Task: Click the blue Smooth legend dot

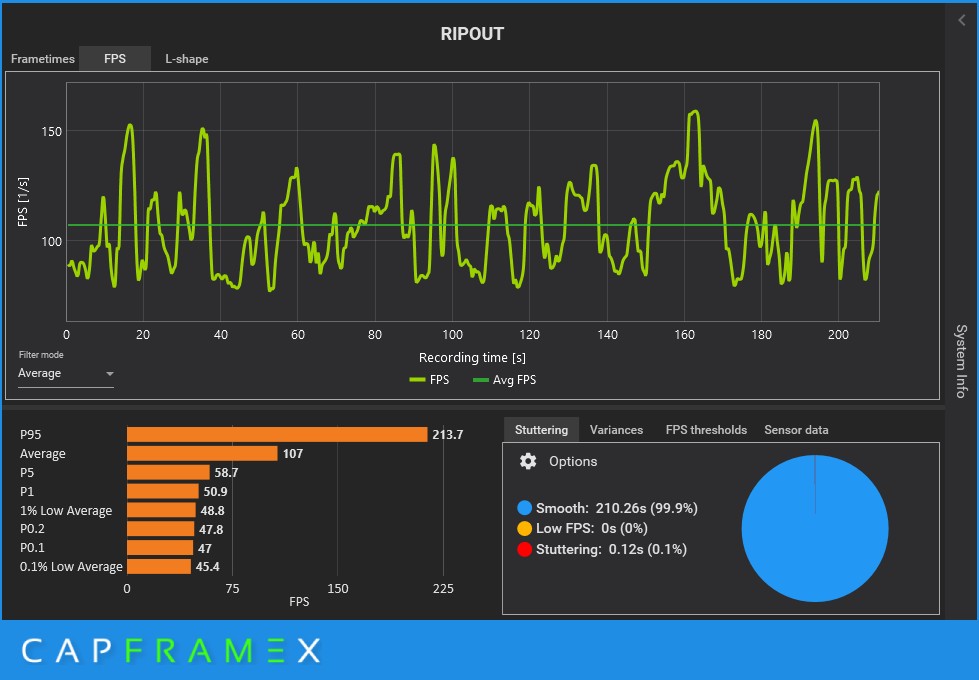Action: (x=524, y=508)
